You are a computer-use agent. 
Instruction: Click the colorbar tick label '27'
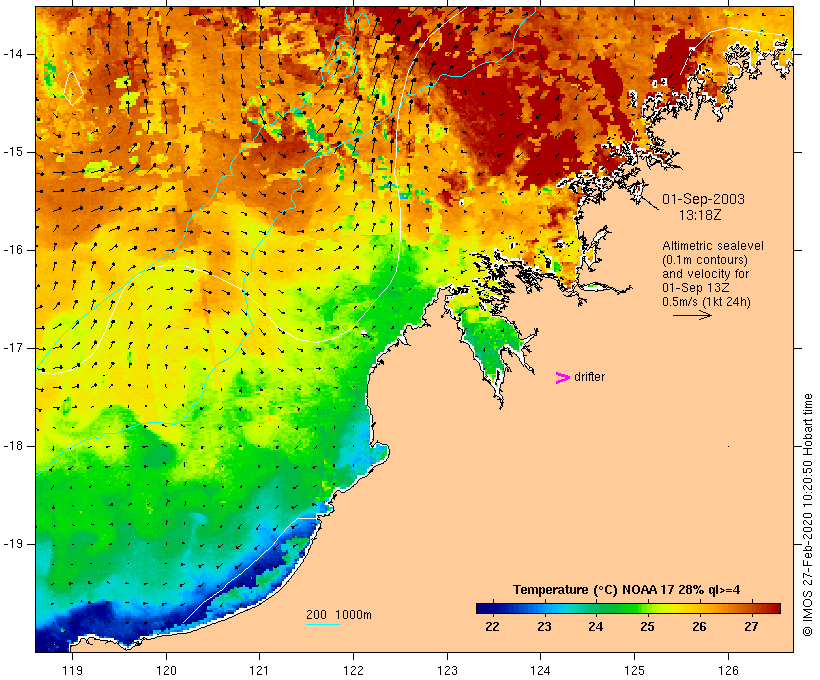click(751, 626)
